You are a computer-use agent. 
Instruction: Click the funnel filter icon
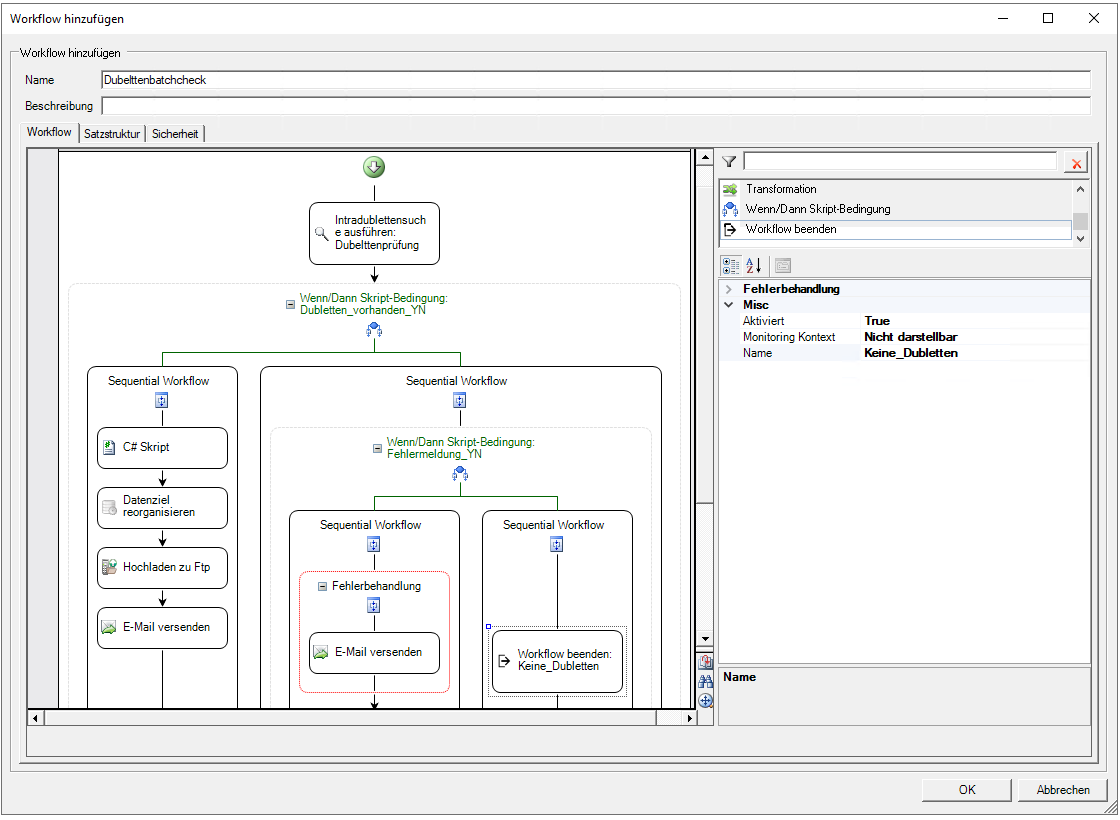[729, 161]
